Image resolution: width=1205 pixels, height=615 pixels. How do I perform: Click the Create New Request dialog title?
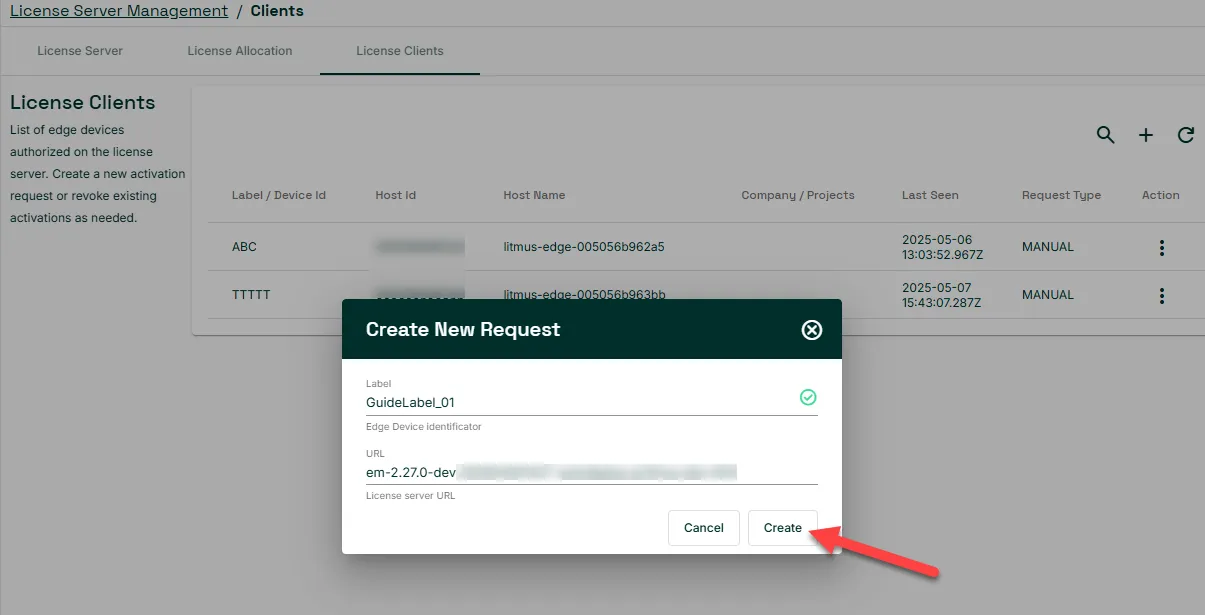(463, 330)
